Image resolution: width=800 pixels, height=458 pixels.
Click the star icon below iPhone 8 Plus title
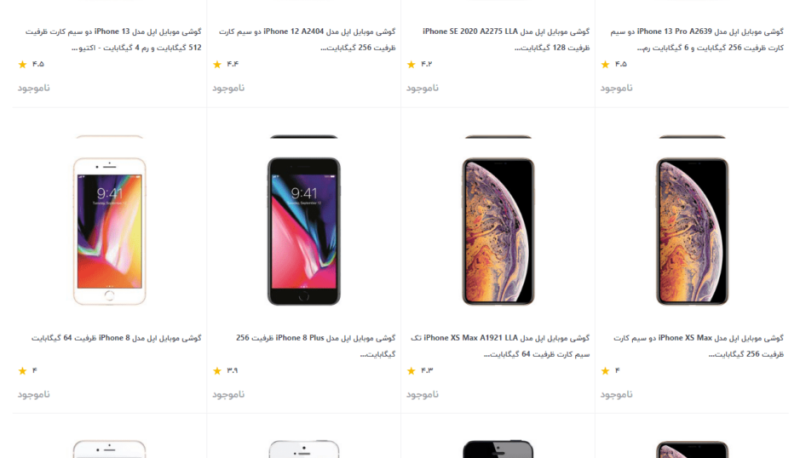217,371
